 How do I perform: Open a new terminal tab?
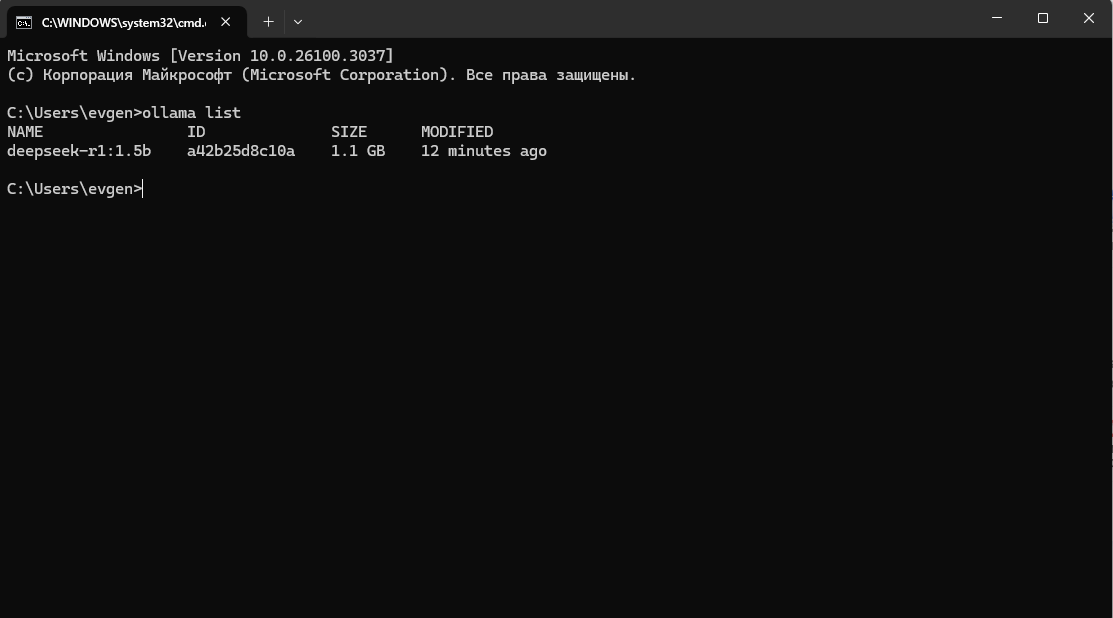tap(268, 21)
